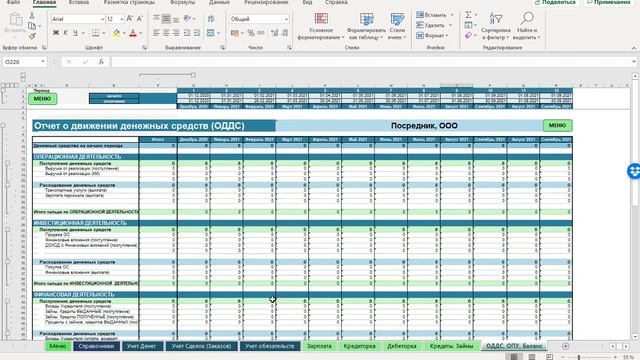Viewport: 640px width, 360px height.
Task: Open Условное форматирование menu
Action: click(321, 26)
